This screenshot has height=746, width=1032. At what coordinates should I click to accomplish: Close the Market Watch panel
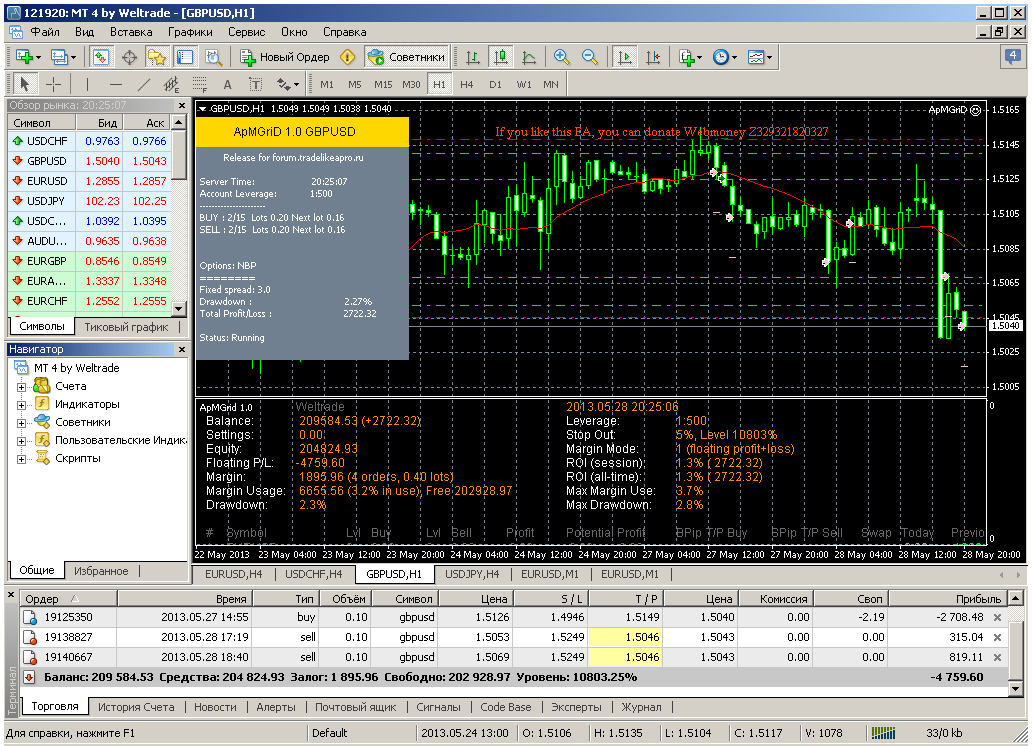click(182, 105)
